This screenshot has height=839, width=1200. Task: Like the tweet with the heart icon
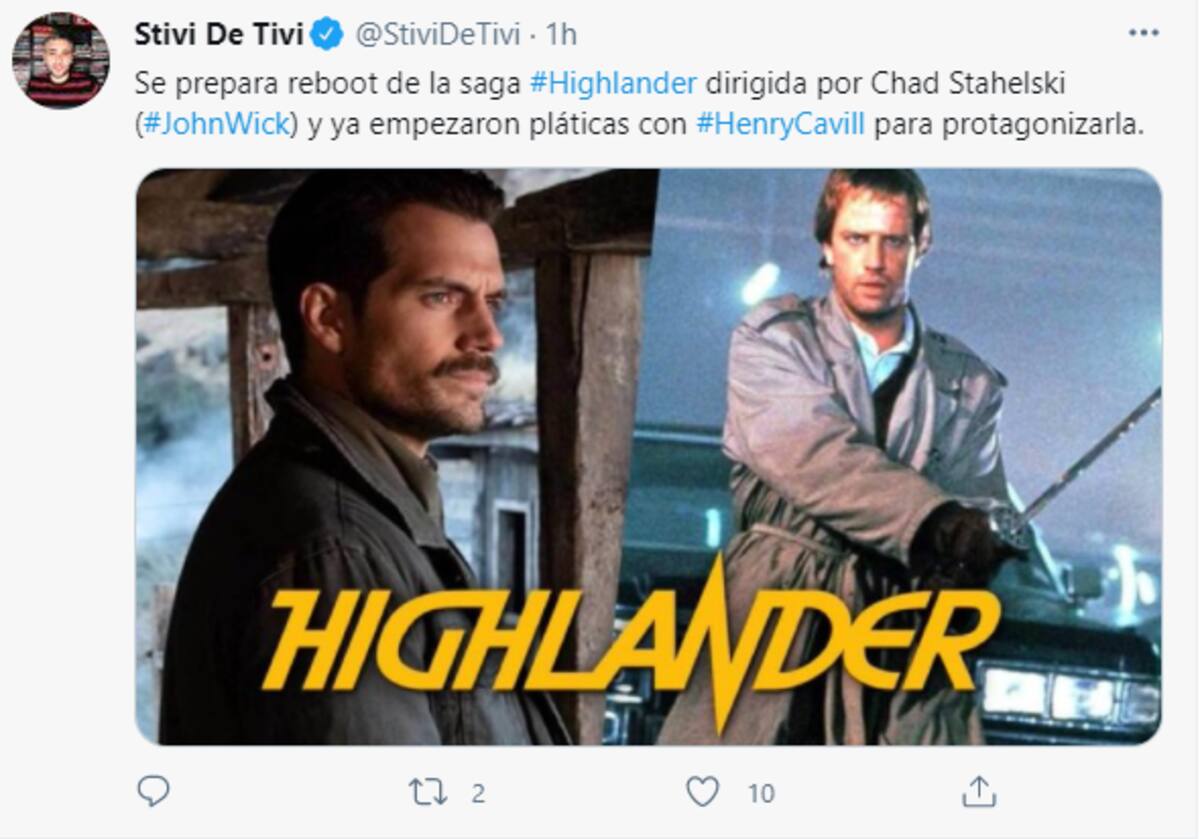pyautogui.click(x=703, y=792)
